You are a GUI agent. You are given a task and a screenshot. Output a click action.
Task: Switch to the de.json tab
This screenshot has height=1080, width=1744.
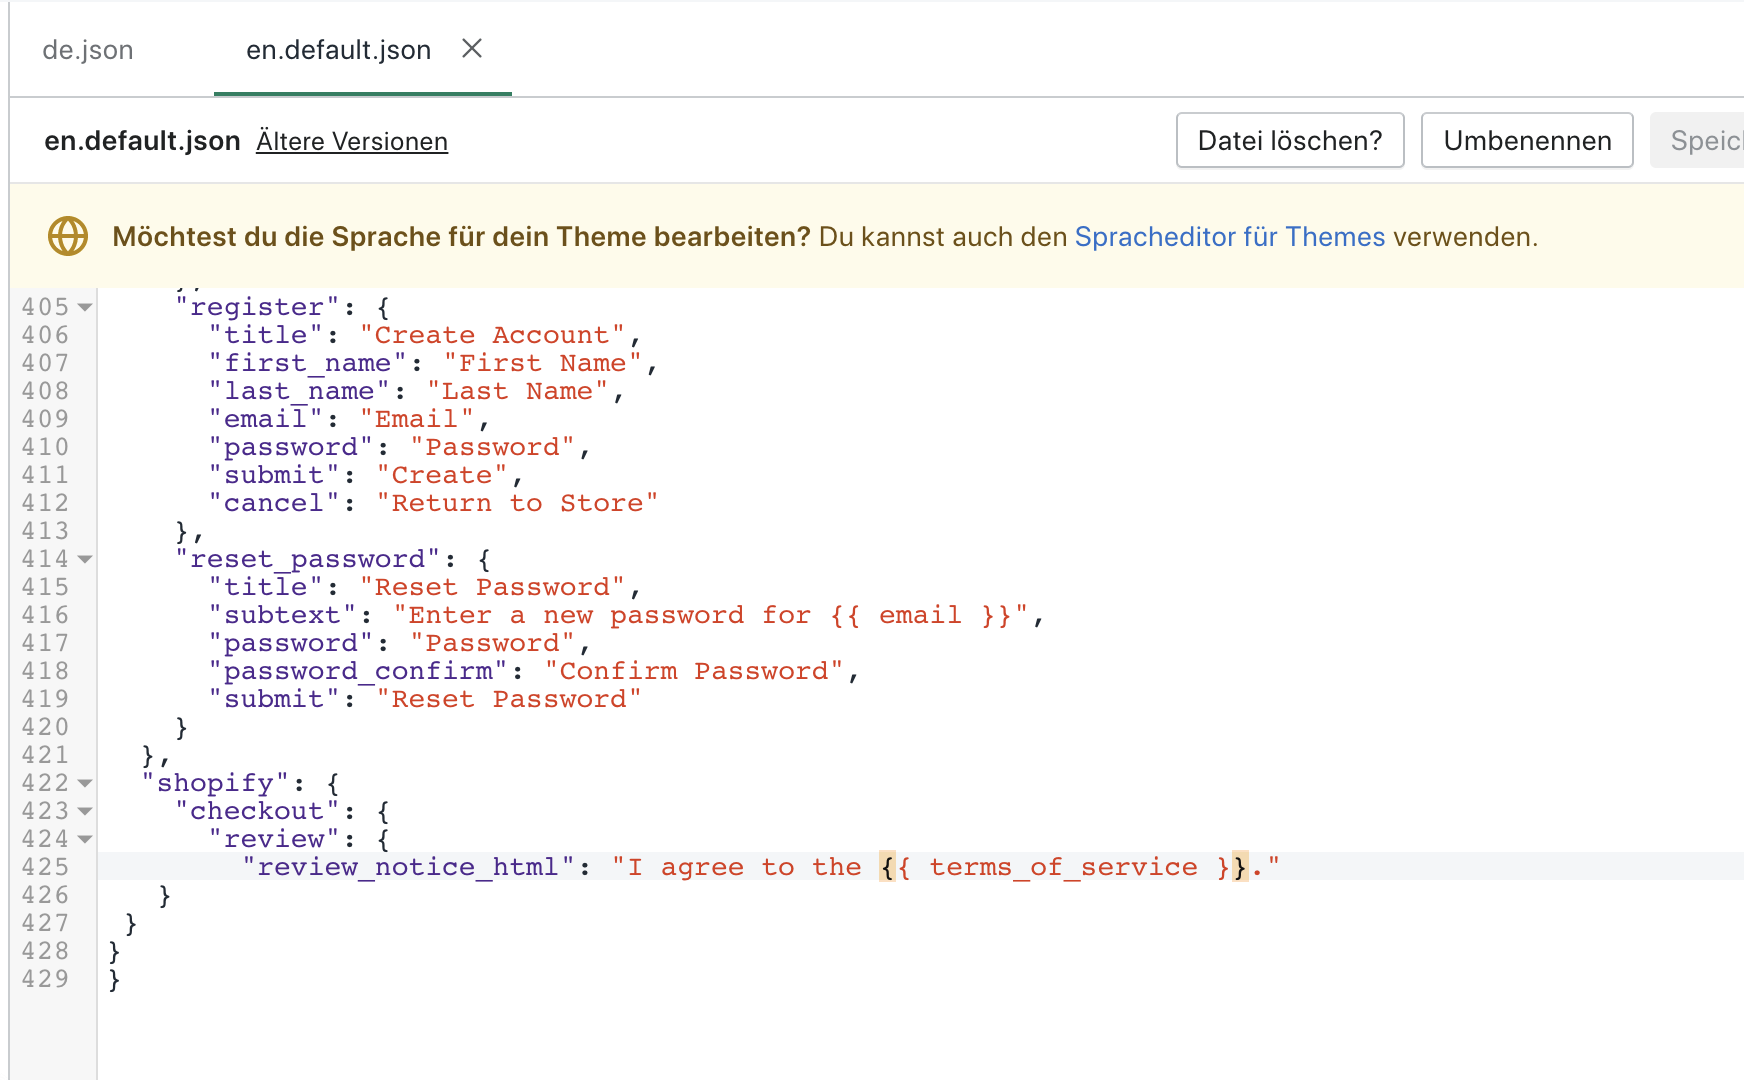[88, 50]
